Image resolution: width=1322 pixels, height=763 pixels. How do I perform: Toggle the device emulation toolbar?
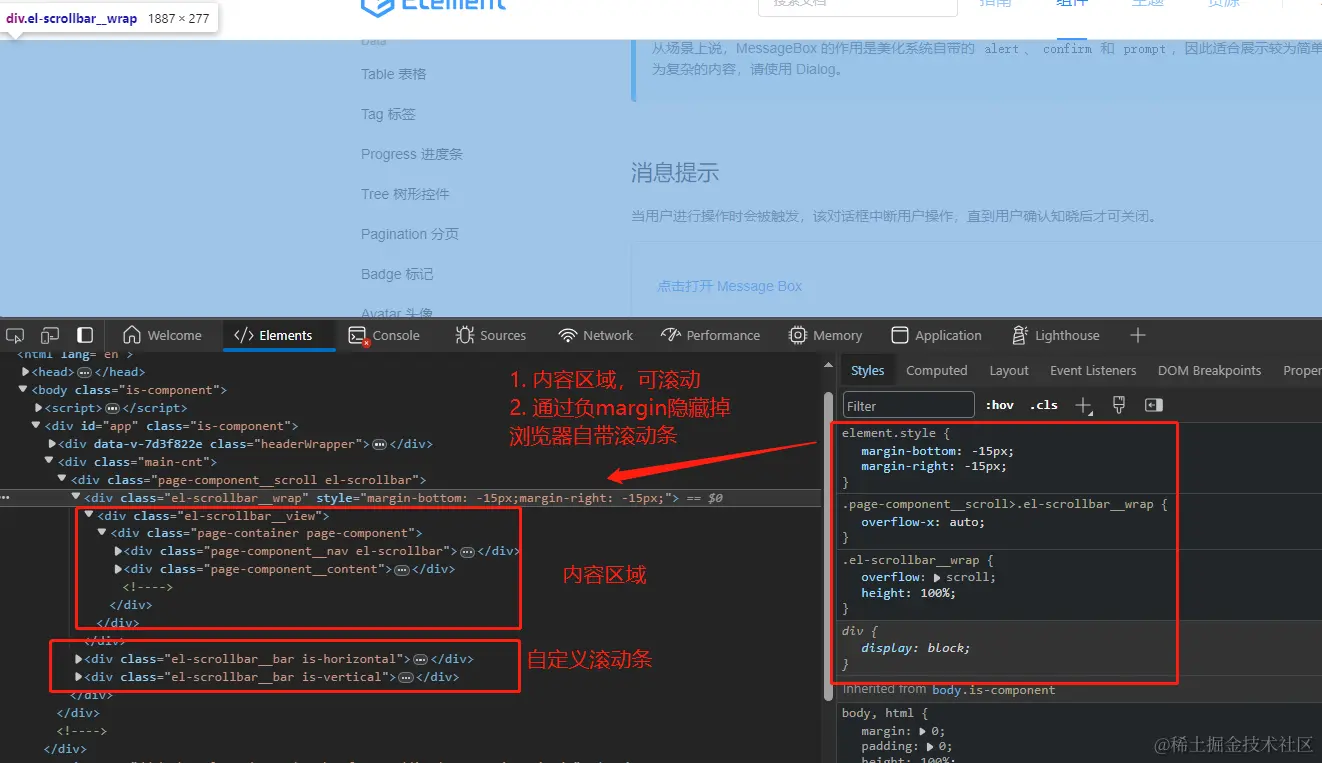tap(50, 335)
